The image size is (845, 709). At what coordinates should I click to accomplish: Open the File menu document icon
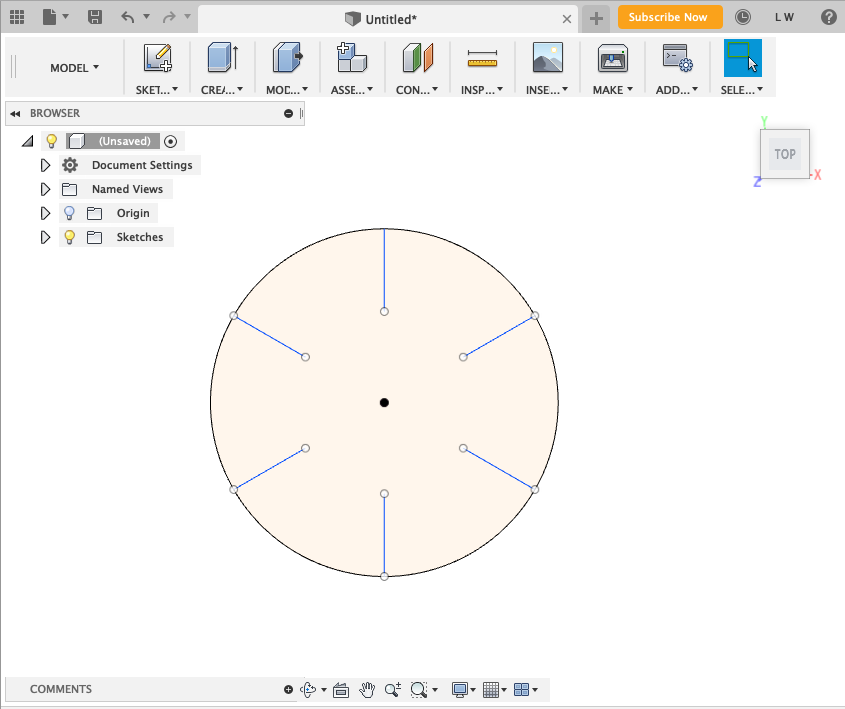coord(50,17)
